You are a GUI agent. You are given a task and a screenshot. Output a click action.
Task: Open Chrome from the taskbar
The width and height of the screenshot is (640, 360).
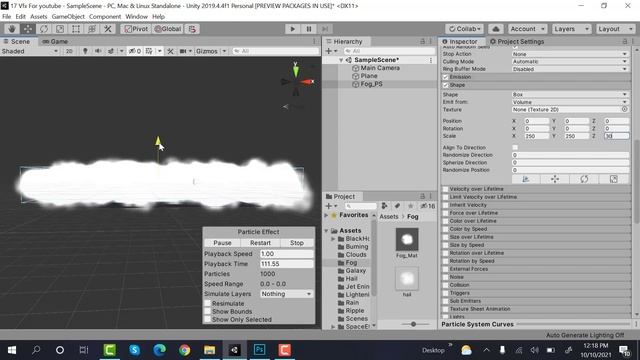click(x=184, y=350)
